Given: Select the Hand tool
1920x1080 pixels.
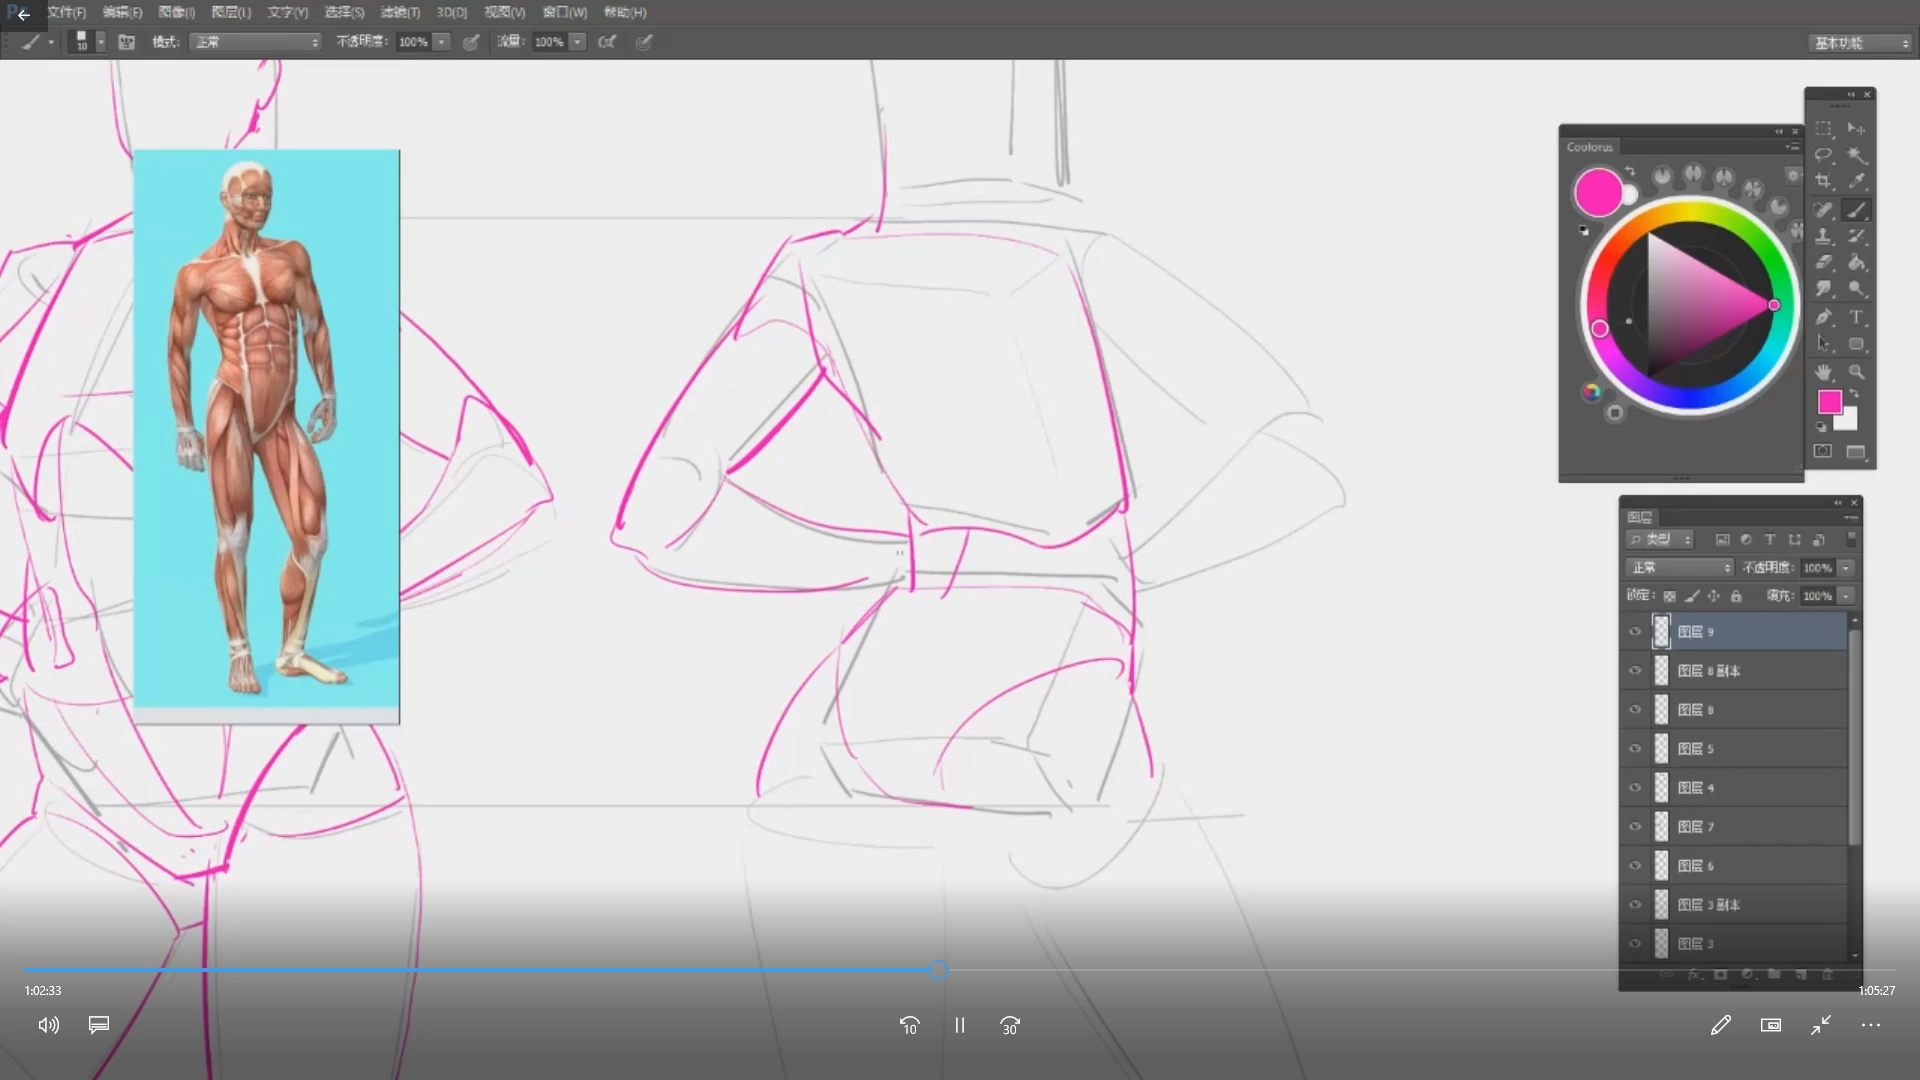Looking at the screenshot, I should [1823, 372].
